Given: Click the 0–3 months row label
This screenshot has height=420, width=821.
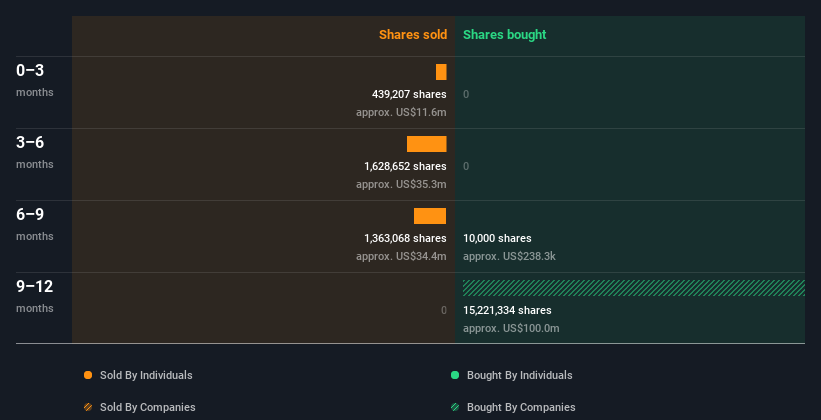Looking at the screenshot, I should 31,70.
